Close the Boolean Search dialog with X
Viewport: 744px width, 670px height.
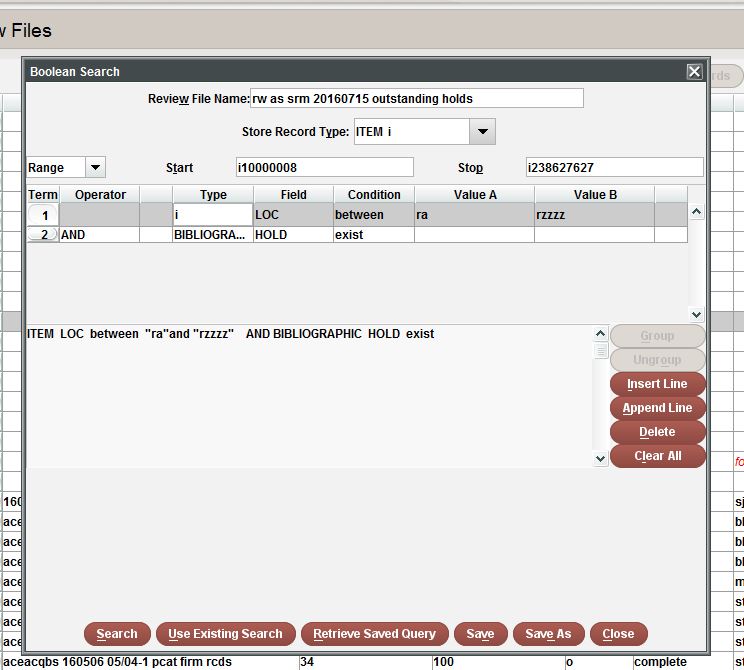click(x=694, y=72)
